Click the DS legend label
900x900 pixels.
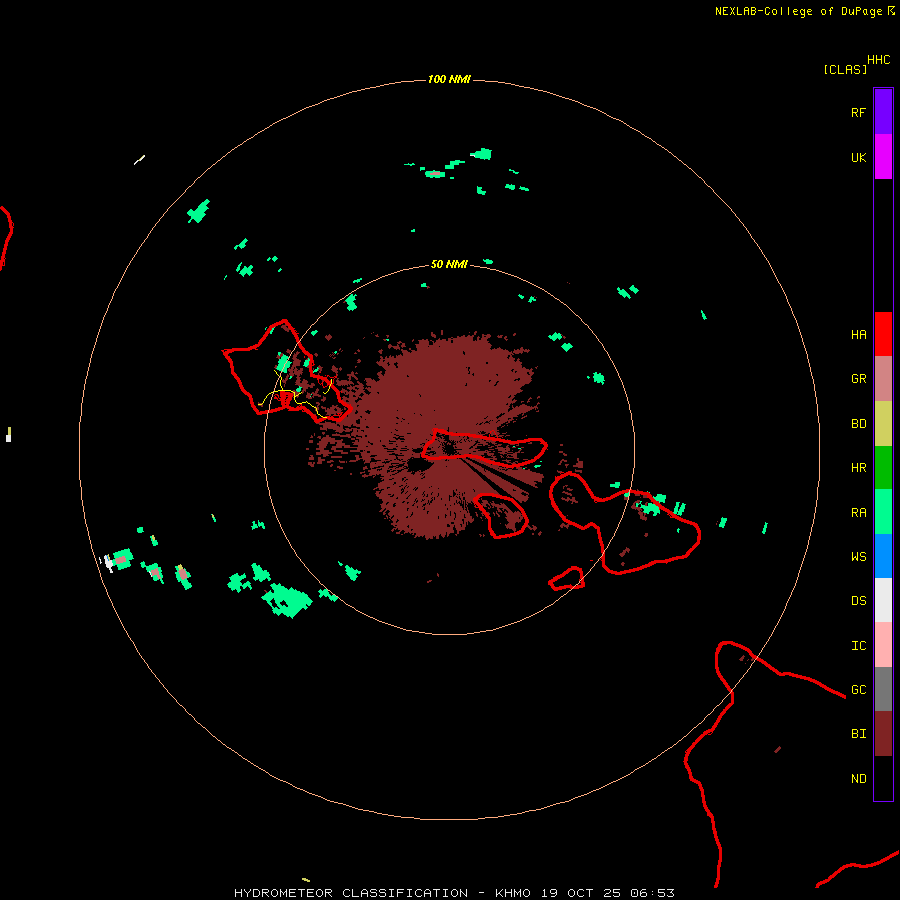858,601
